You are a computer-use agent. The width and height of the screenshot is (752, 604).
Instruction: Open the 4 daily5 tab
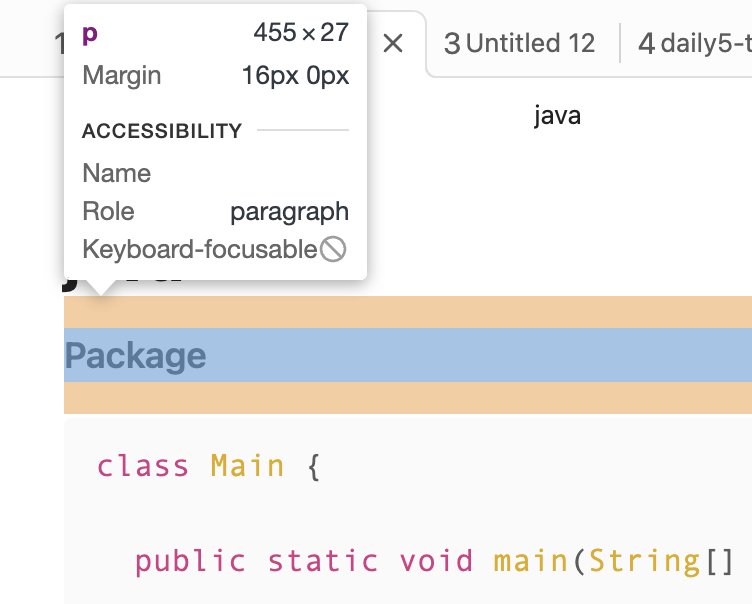694,44
